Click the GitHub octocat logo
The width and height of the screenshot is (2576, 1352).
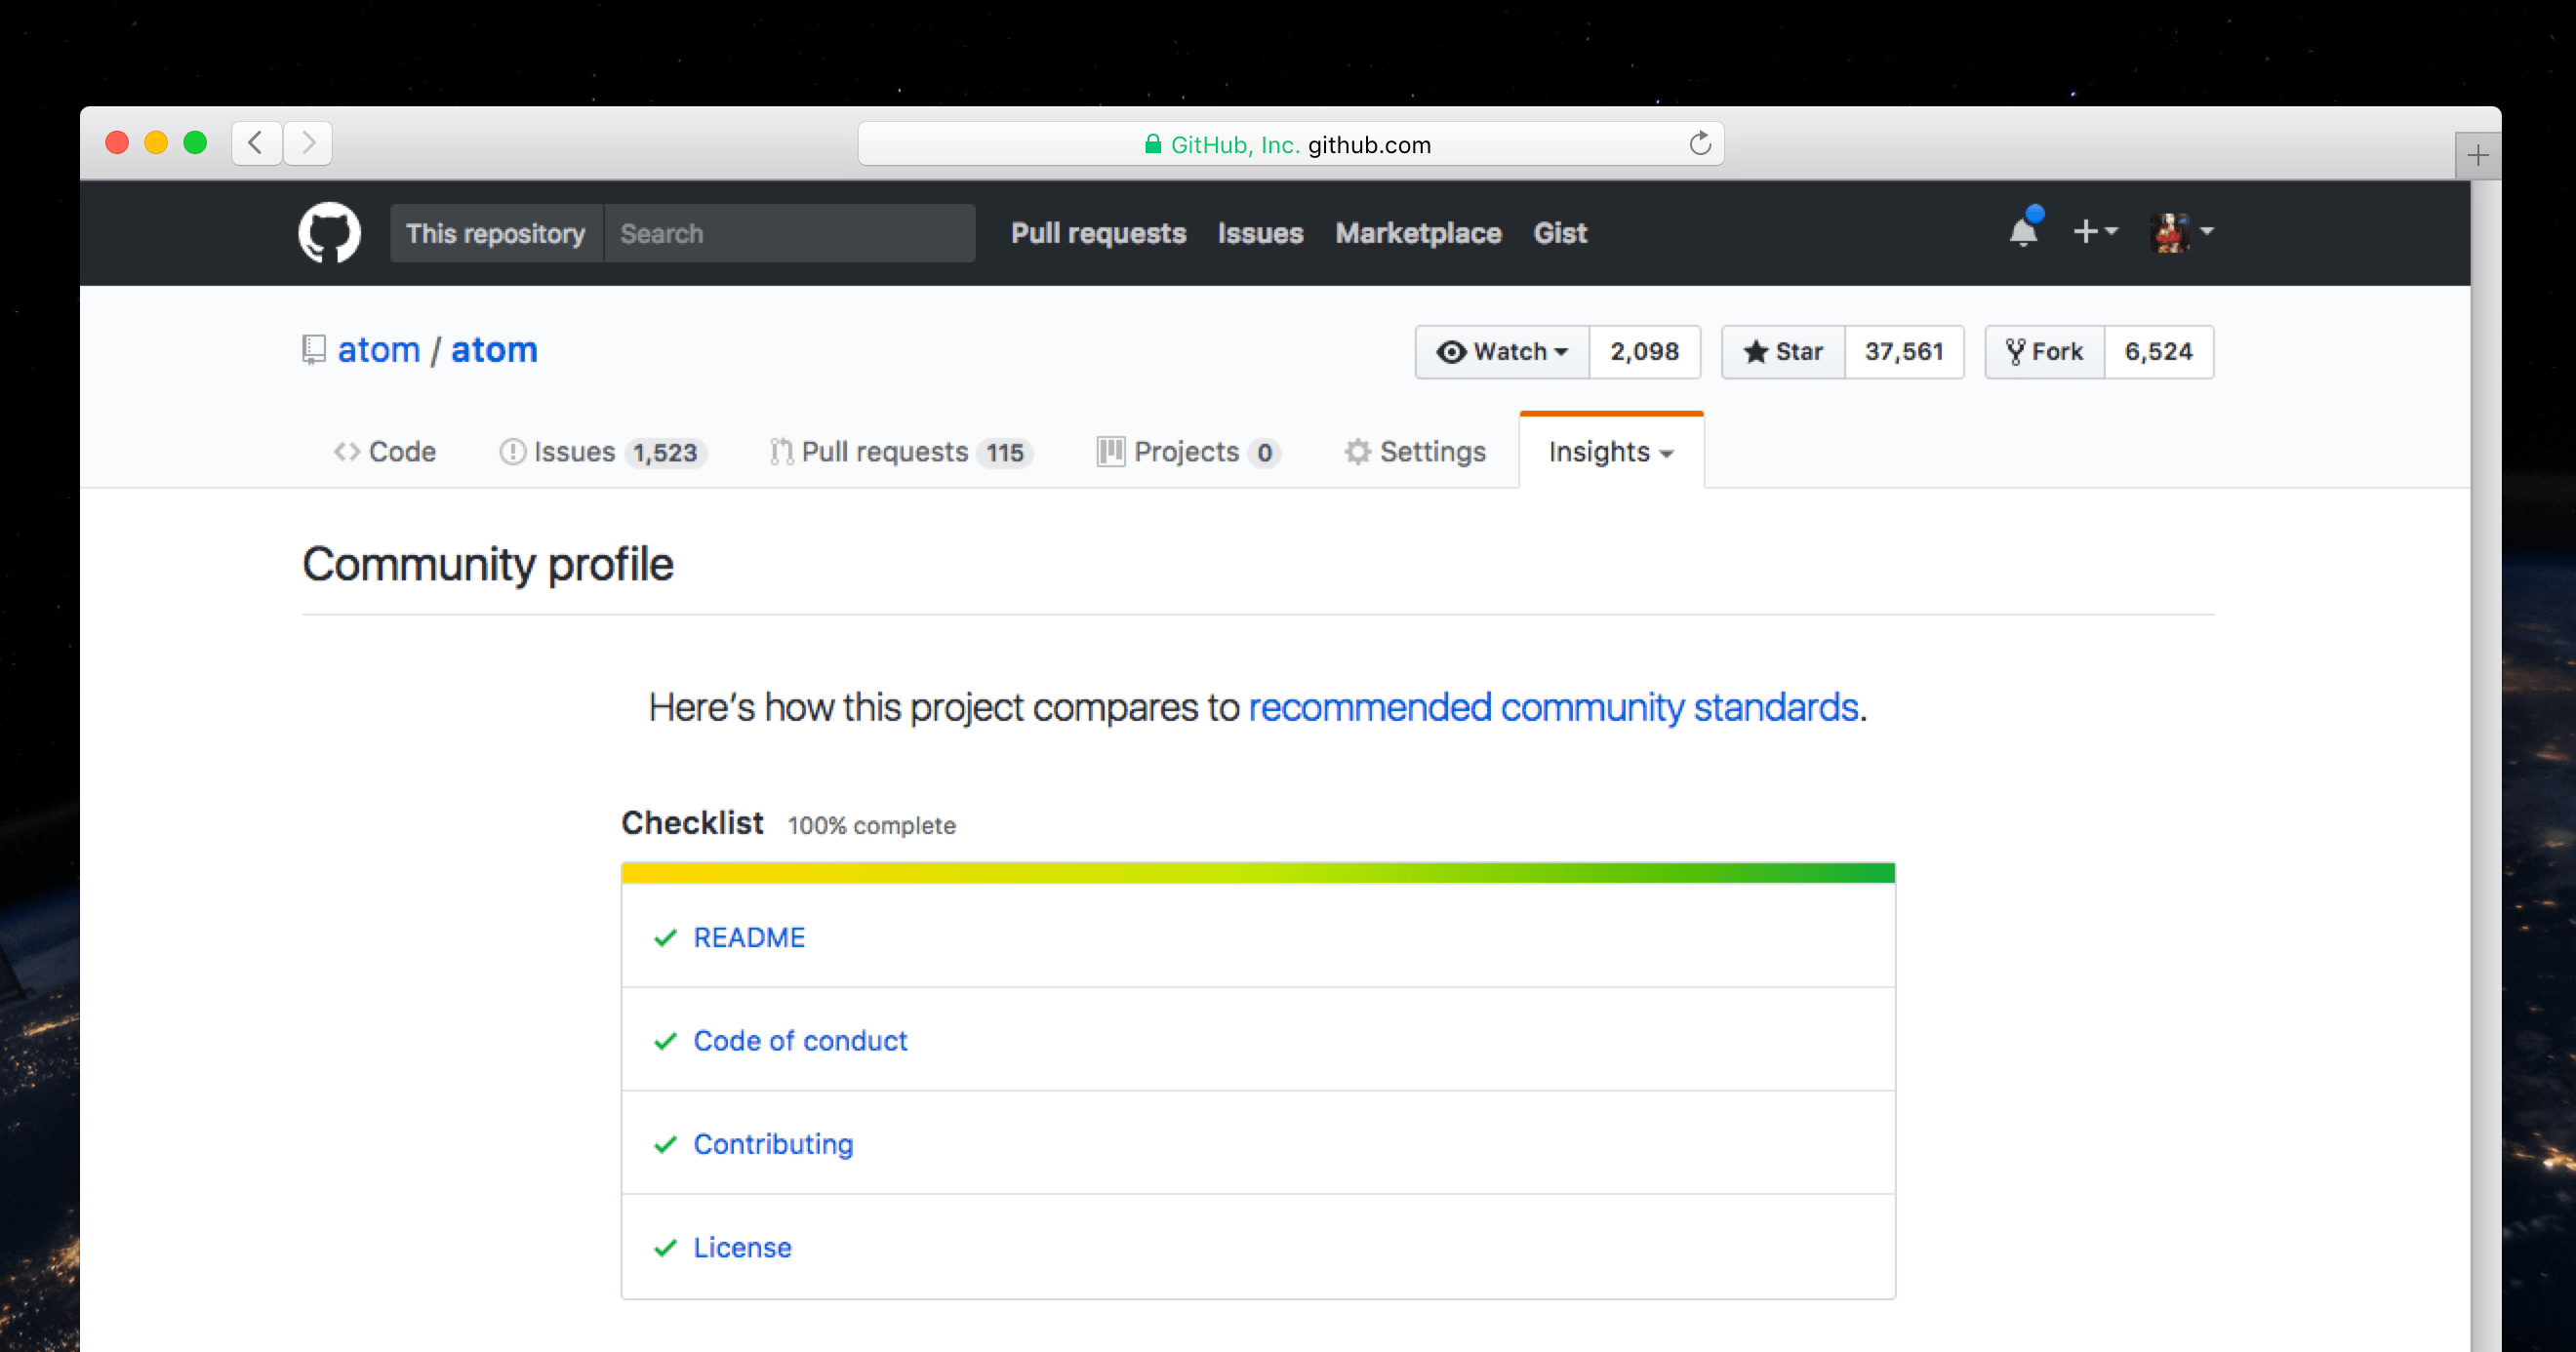click(329, 232)
